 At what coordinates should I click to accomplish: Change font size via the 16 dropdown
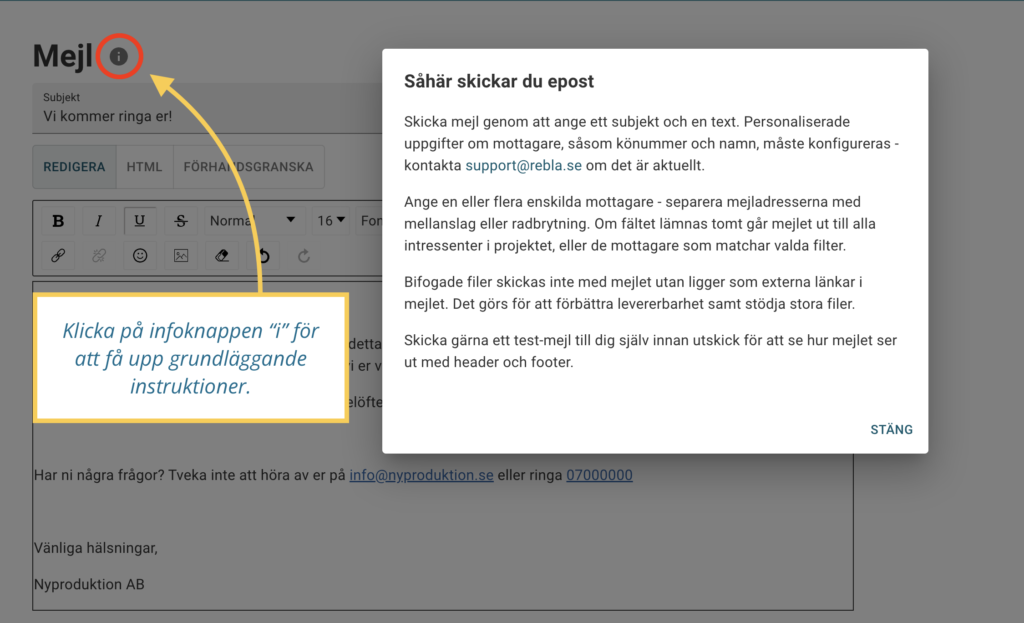coord(330,220)
